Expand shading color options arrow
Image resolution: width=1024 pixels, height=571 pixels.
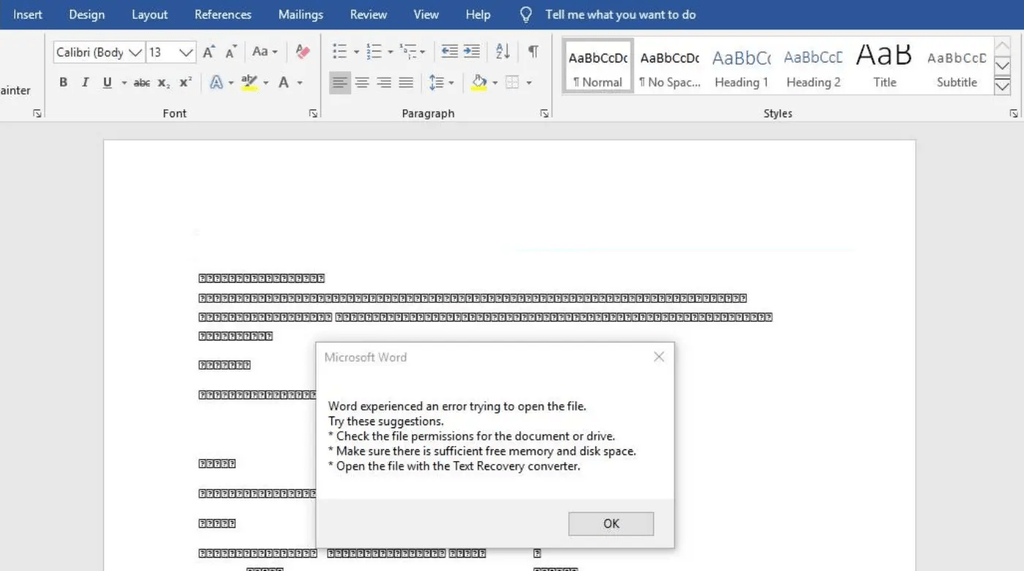click(495, 83)
